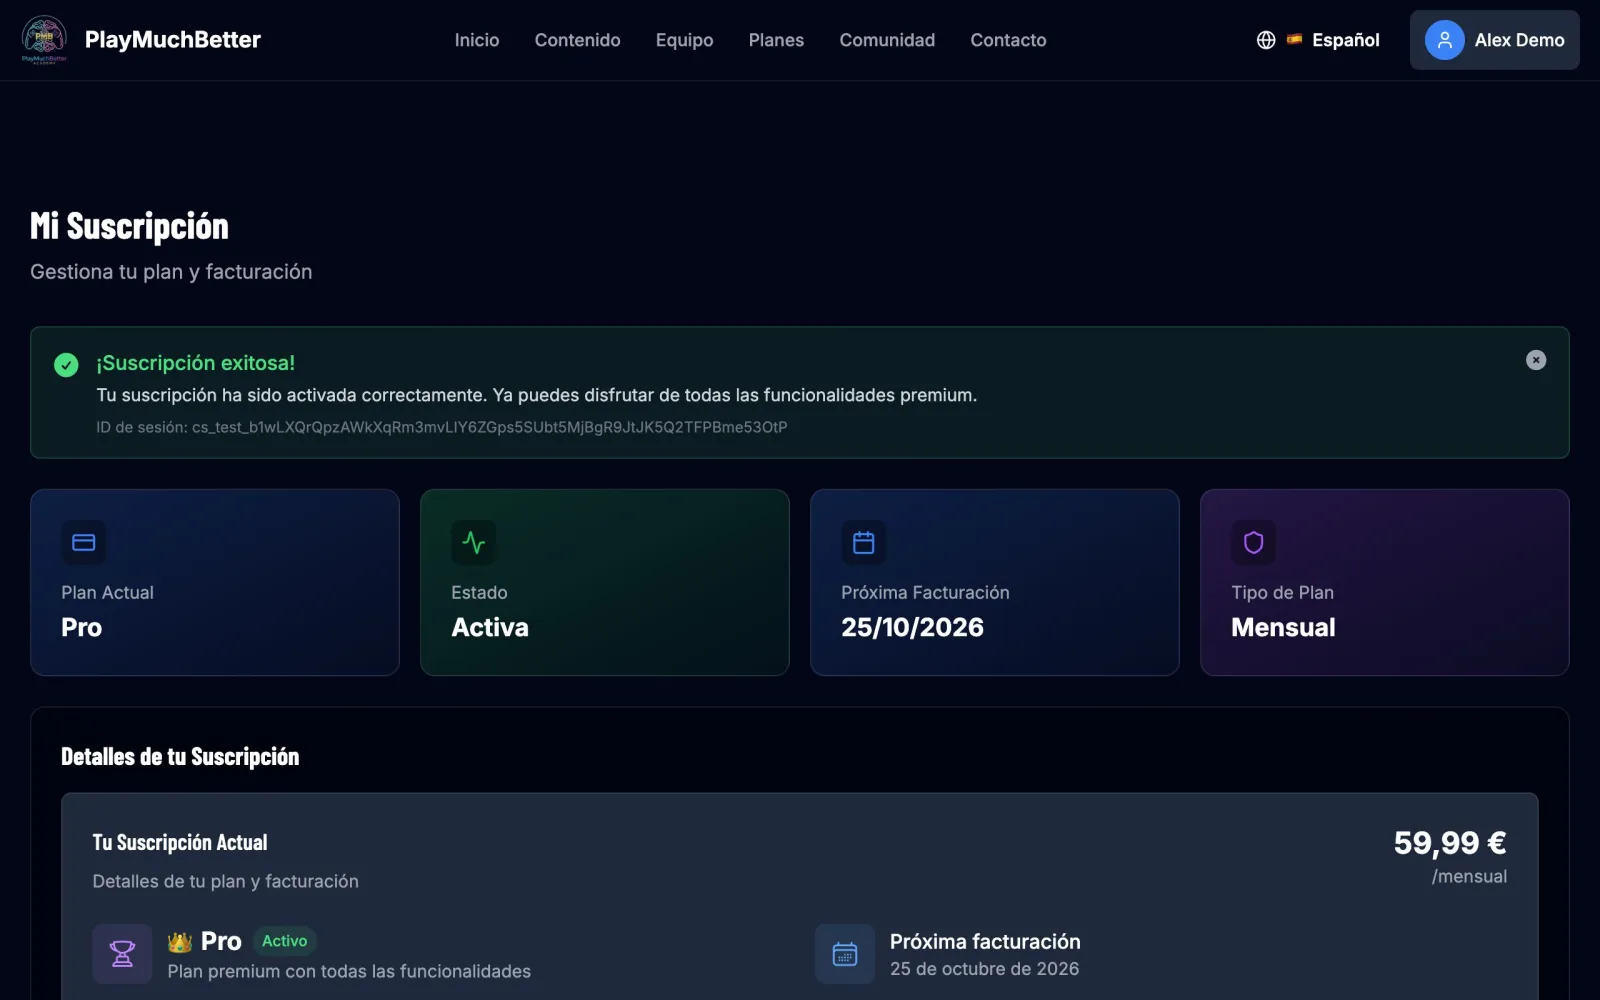The height and width of the screenshot is (1000, 1600).
Task: Open the Alex Demo account menu
Action: [x=1495, y=40]
